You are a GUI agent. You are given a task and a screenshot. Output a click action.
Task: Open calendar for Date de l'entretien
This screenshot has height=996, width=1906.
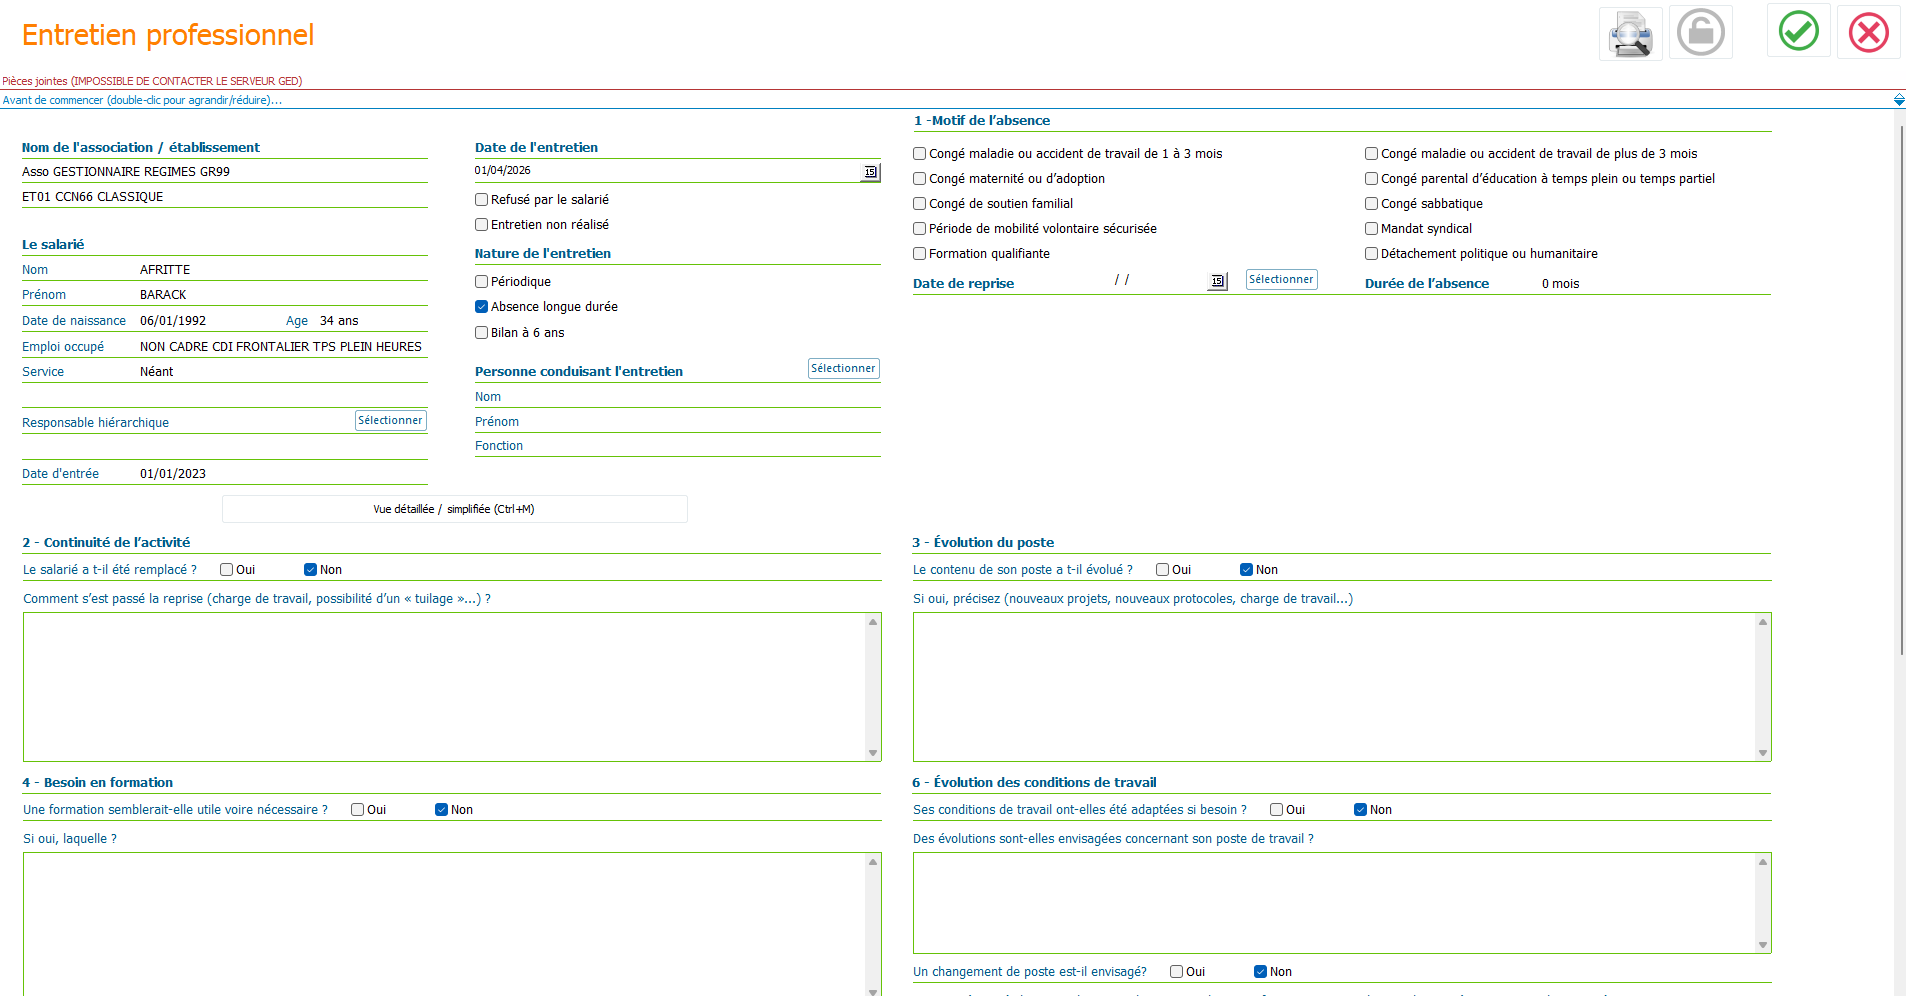(870, 172)
